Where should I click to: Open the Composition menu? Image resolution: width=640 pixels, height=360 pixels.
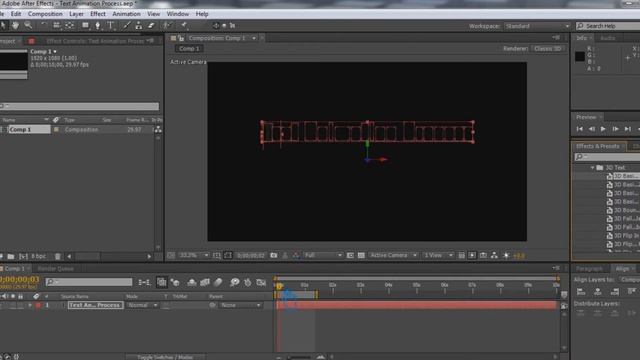click(x=45, y=14)
